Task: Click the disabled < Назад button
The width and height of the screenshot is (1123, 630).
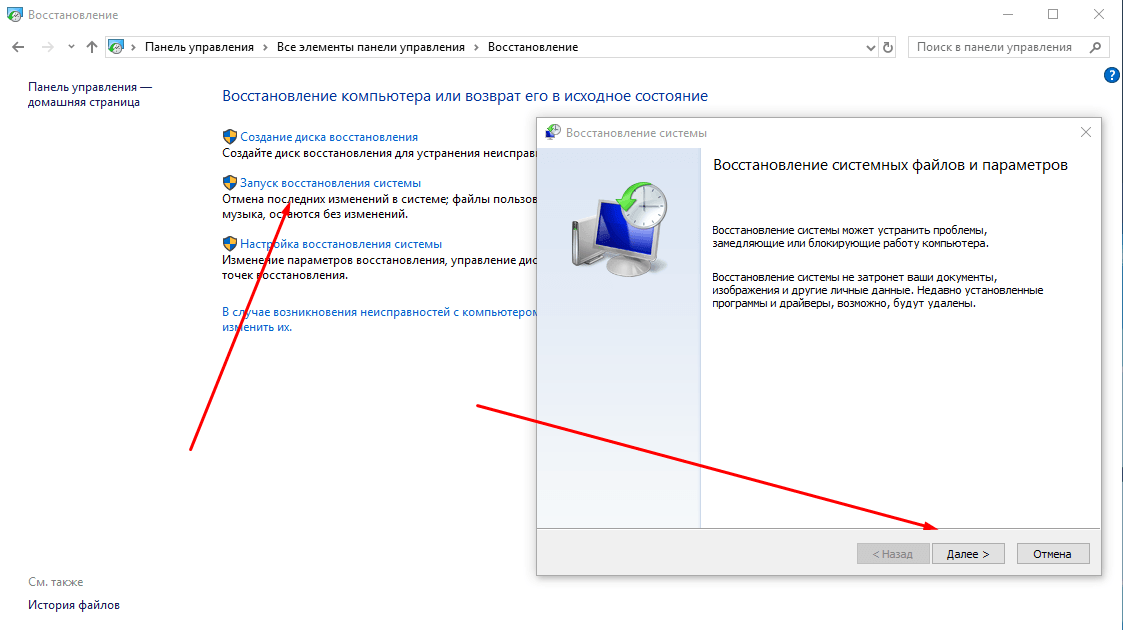Action: coord(892,554)
